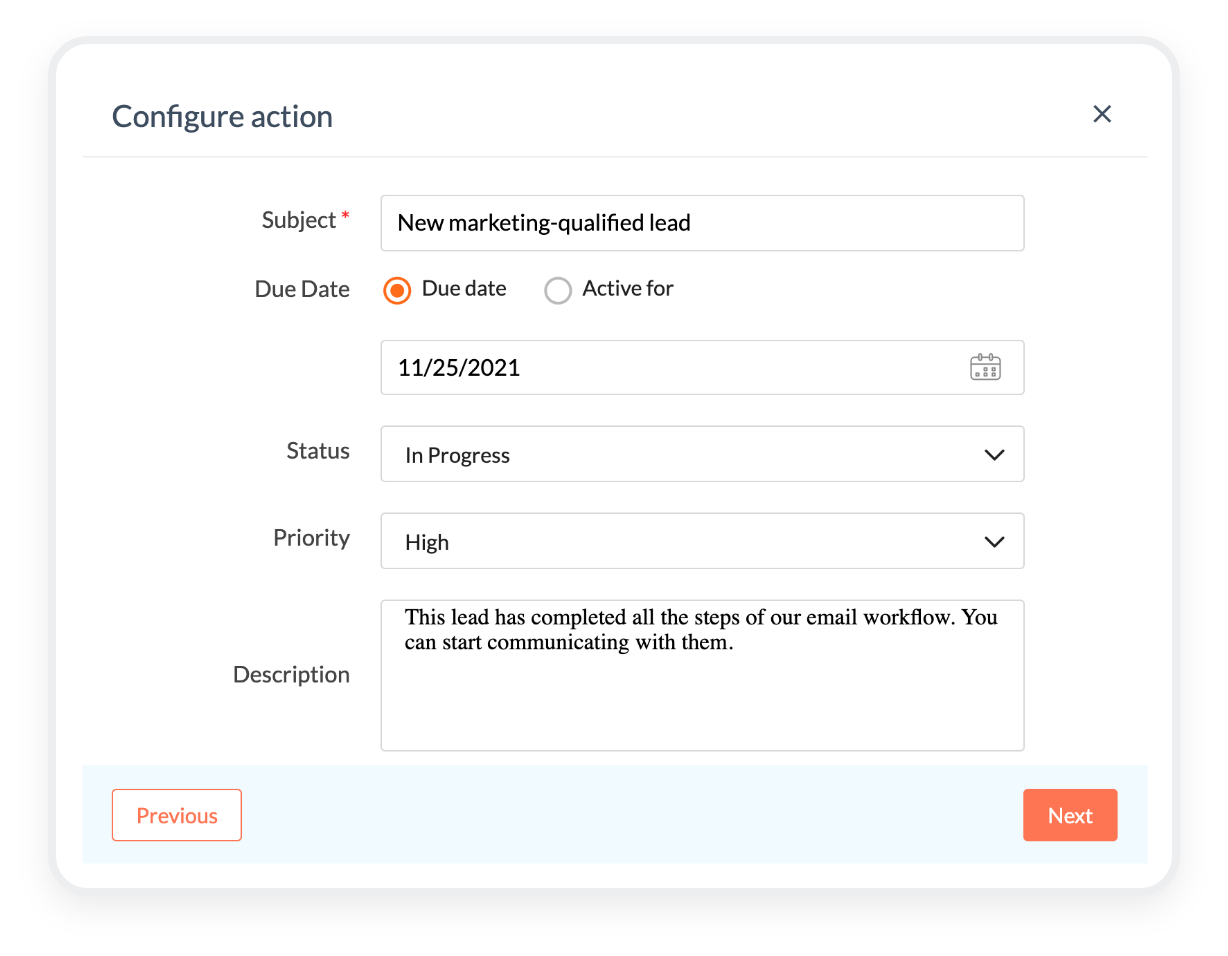This screenshot has height=956, width=1228.
Task: Click the 'Subject' field label
Action: click(x=297, y=220)
